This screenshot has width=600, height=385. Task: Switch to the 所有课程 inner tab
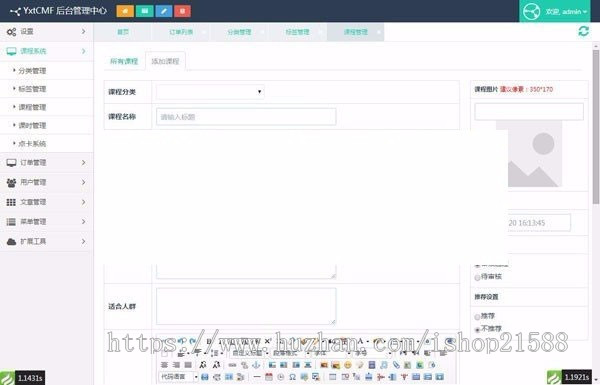(x=124, y=61)
